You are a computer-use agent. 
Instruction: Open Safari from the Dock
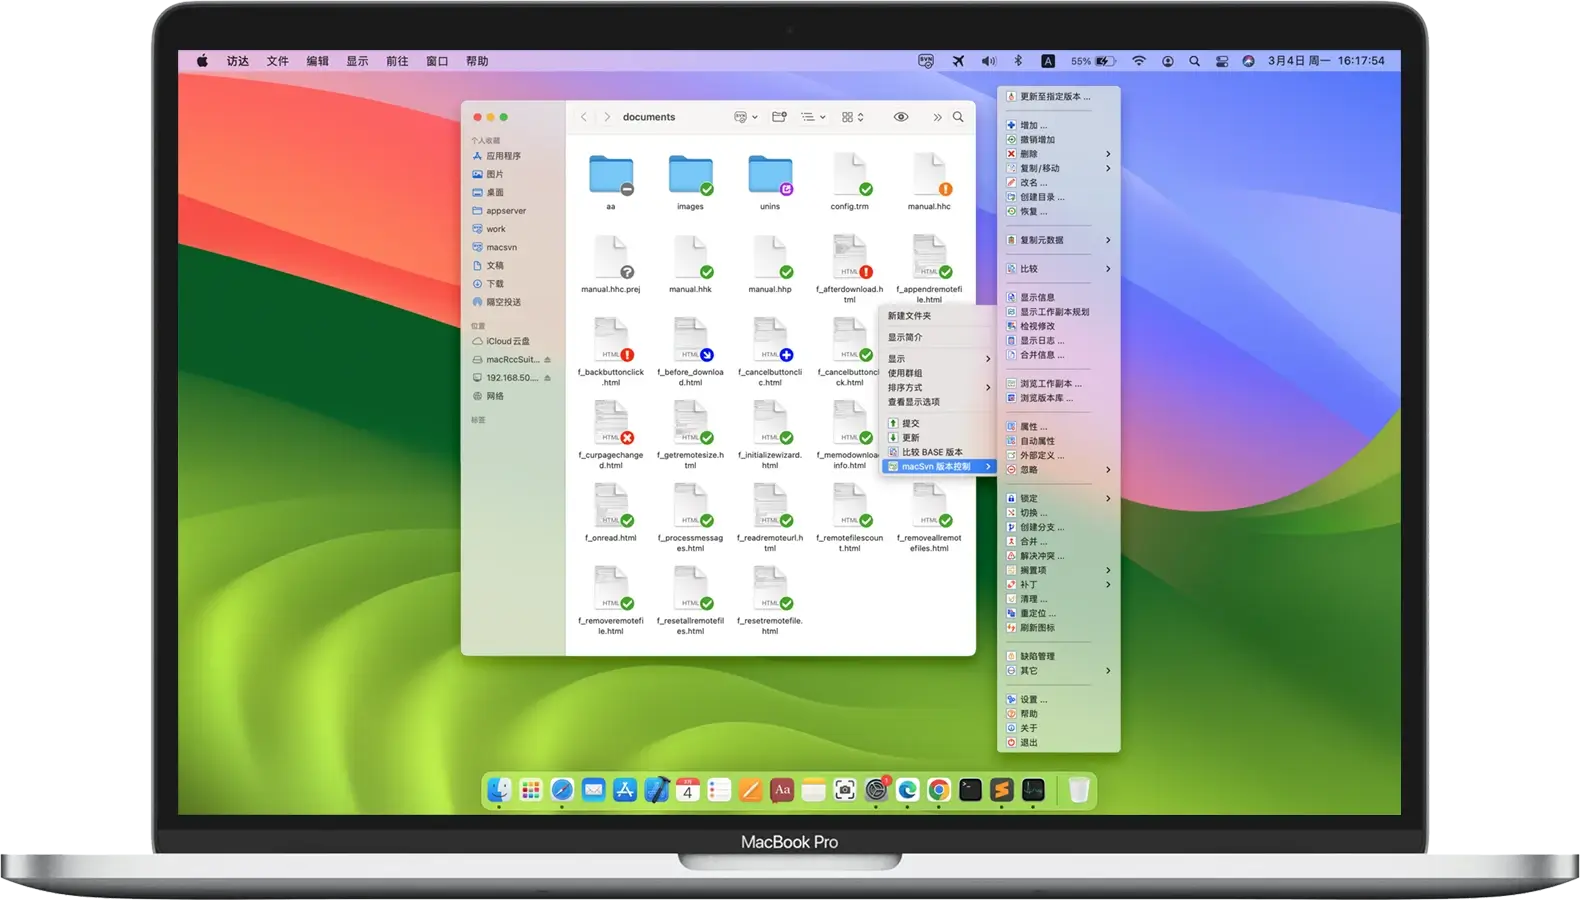[x=562, y=790]
